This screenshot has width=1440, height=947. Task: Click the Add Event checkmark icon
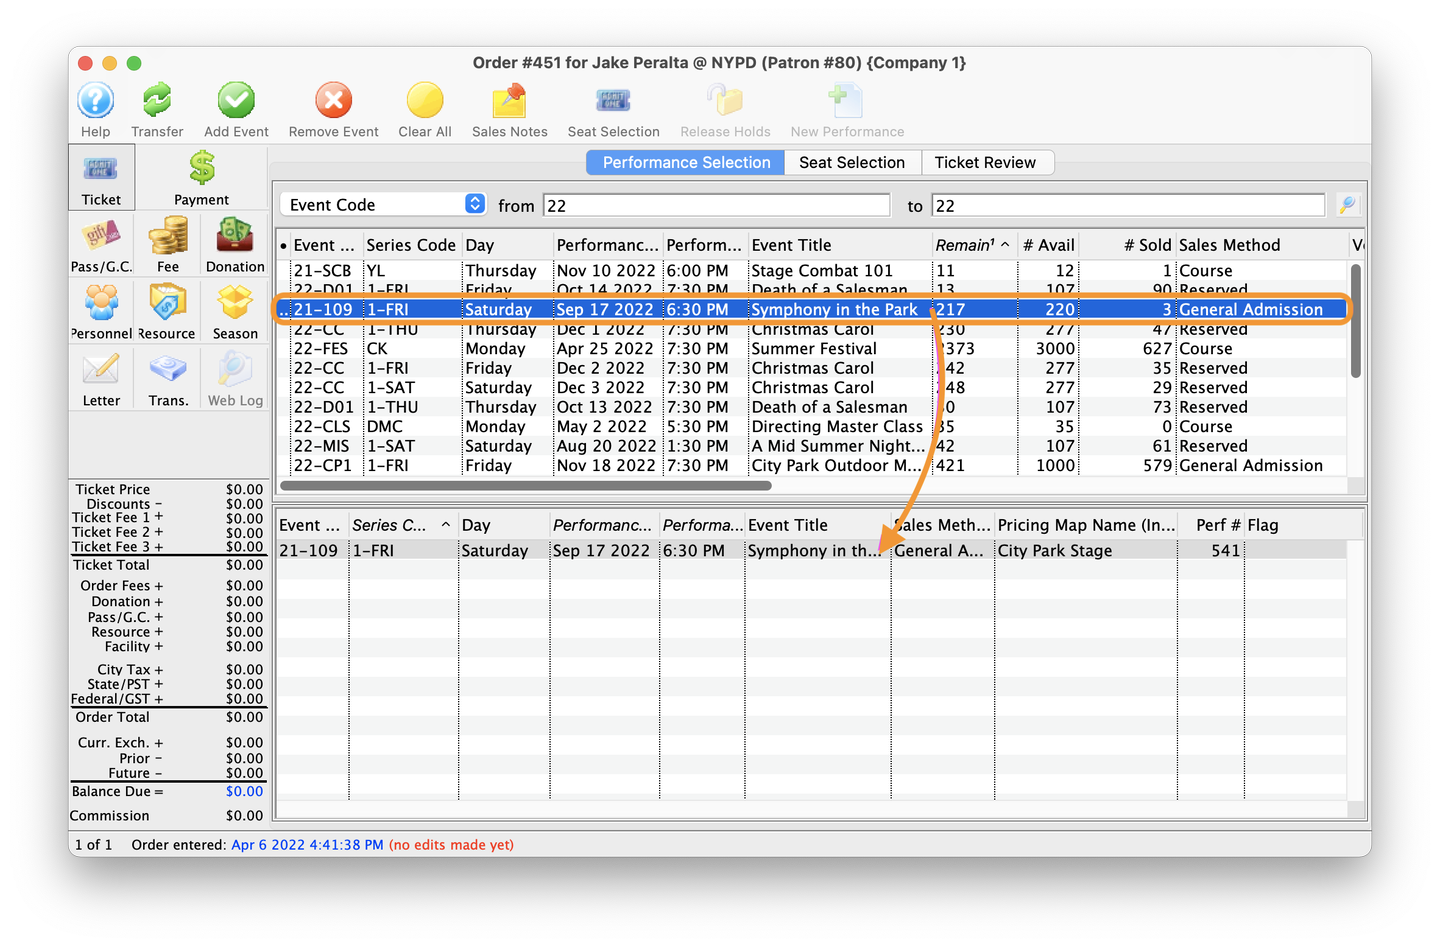pyautogui.click(x=236, y=101)
